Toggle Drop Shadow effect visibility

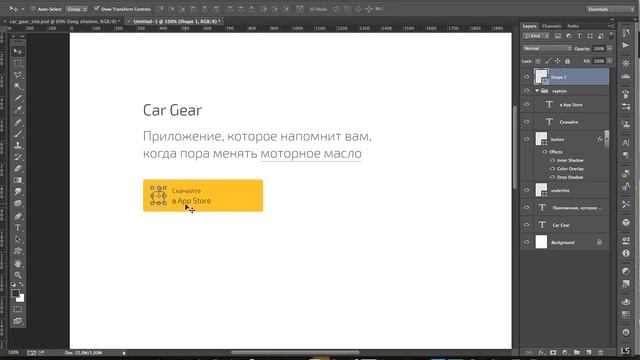tap(552, 177)
